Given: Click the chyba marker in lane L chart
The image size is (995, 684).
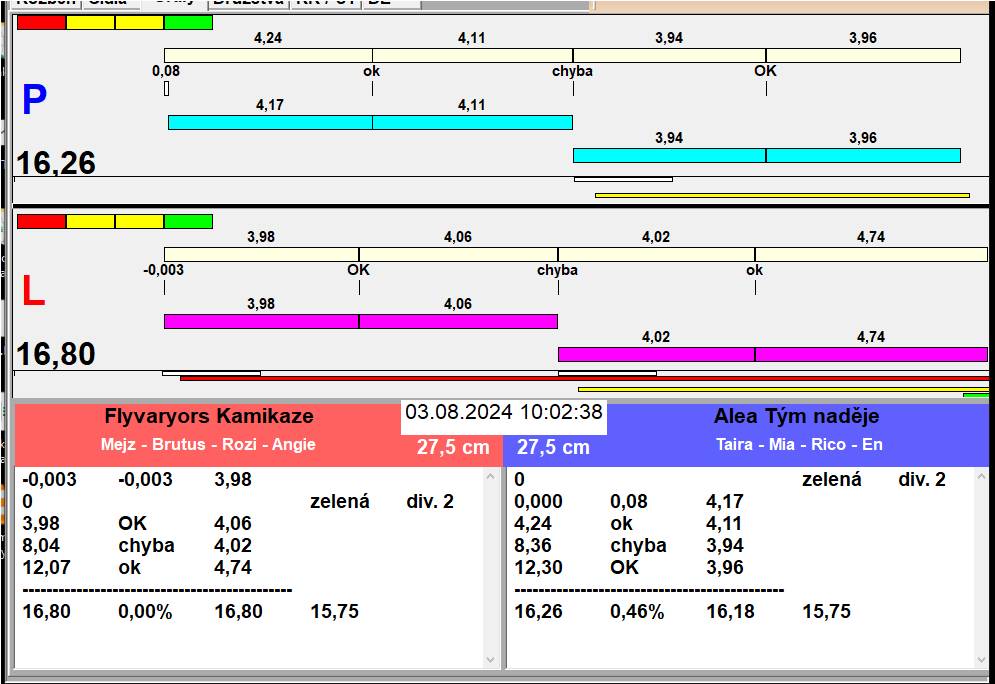Looking at the screenshot, I should 557,270.
